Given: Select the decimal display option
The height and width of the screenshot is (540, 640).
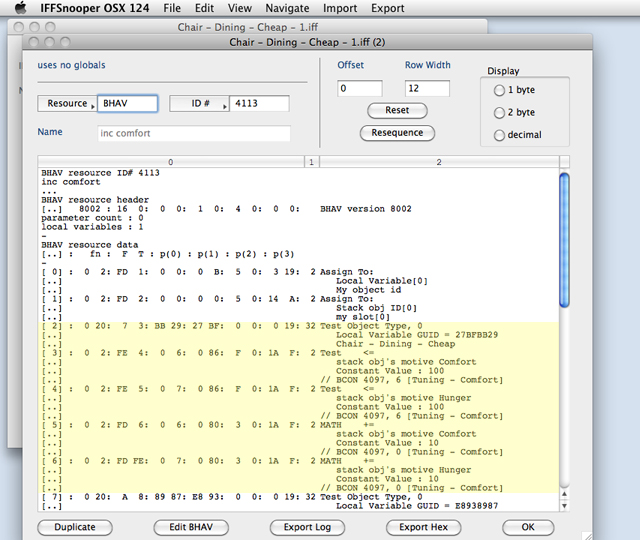Looking at the screenshot, I should (x=499, y=135).
